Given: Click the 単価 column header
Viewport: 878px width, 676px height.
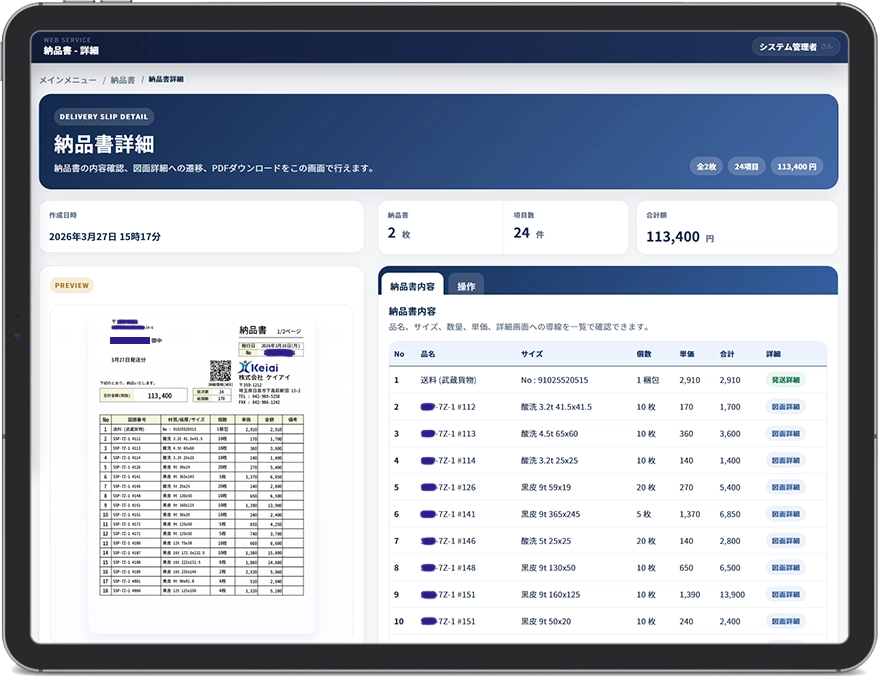Looking at the screenshot, I should point(687,354).
